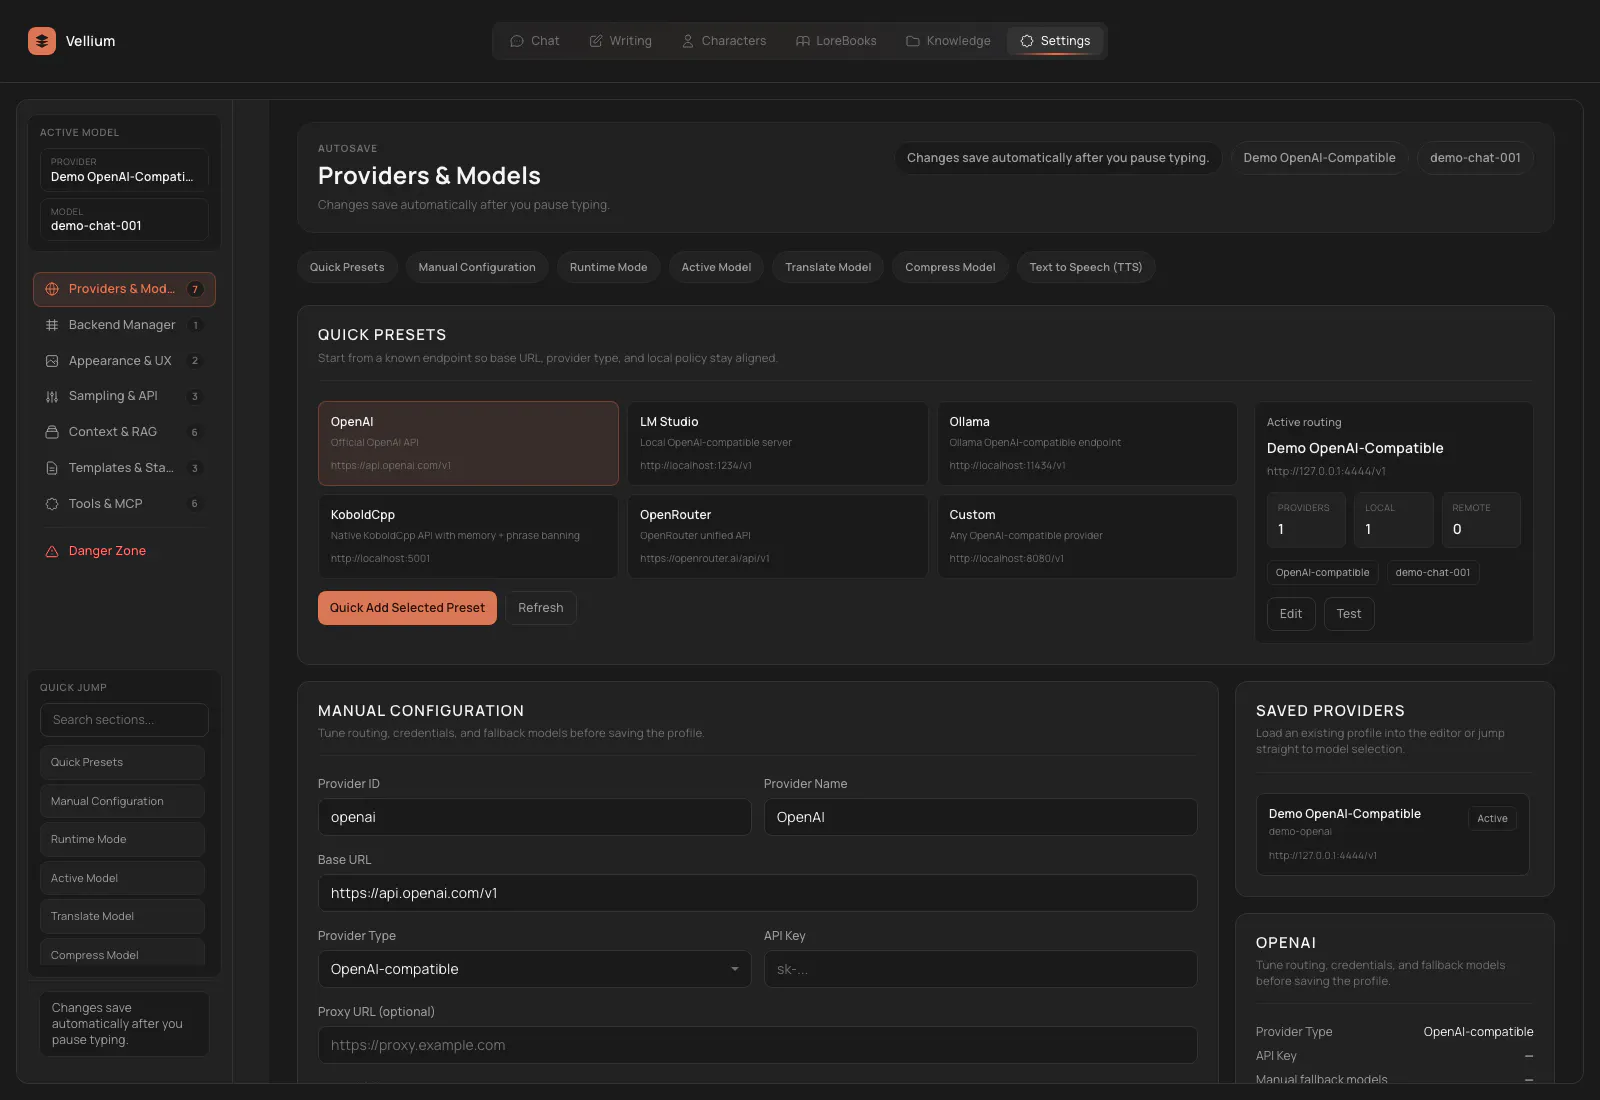The height and width of the screenshot is (1100, 1600).
Task: Open Appearance & UX settings section
Action: (124, 361)
